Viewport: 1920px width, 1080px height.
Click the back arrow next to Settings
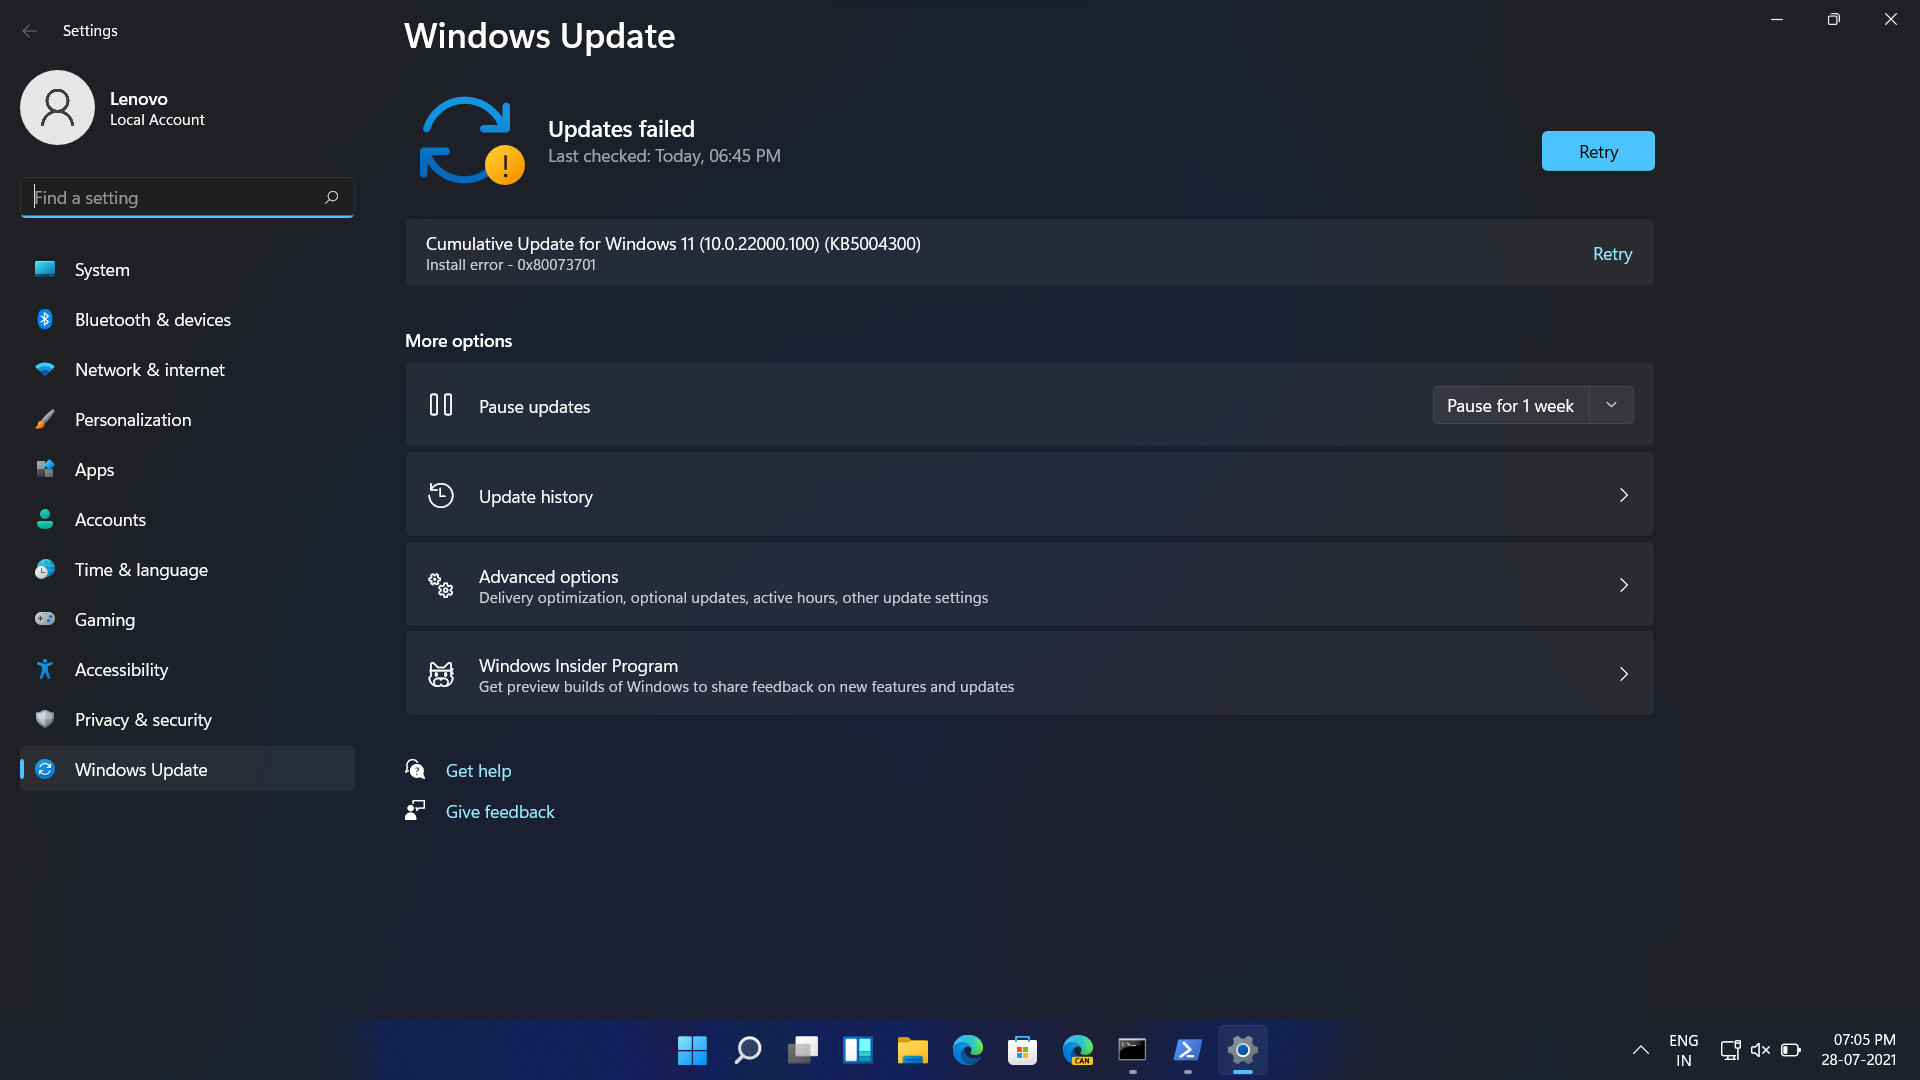[x=30, y=31]
